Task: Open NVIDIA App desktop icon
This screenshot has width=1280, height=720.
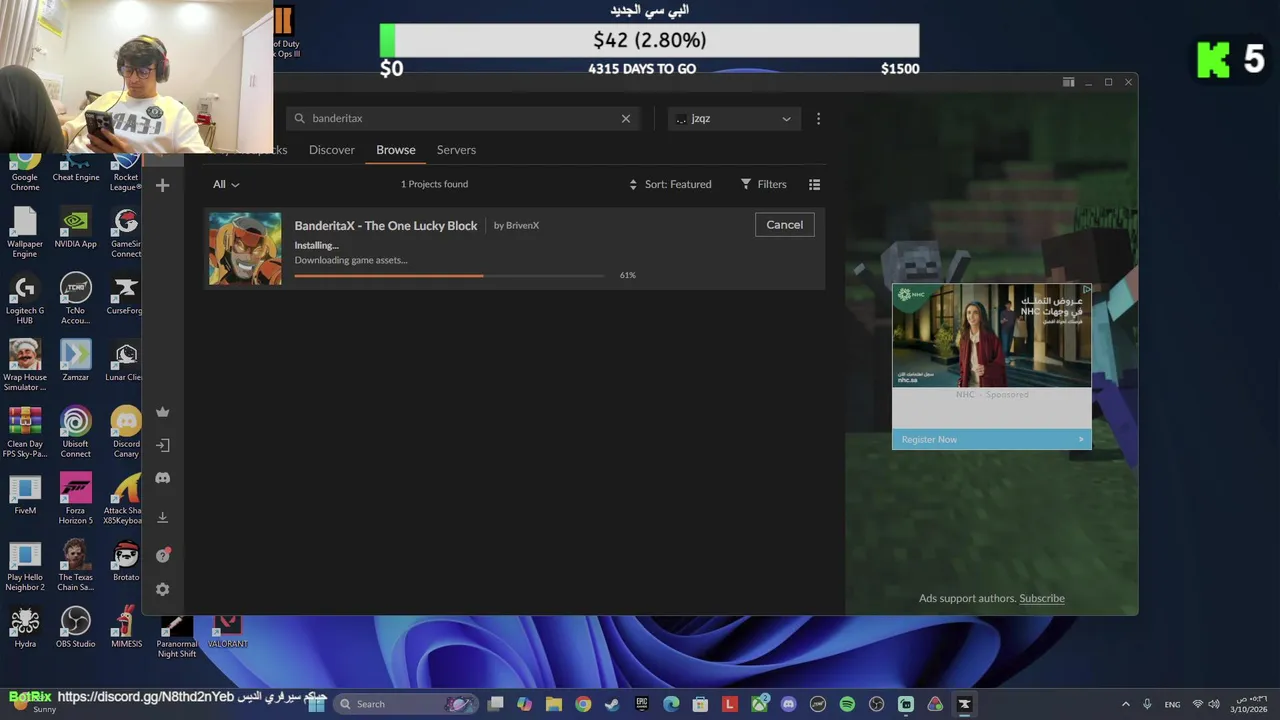Action: click(76, 228)
